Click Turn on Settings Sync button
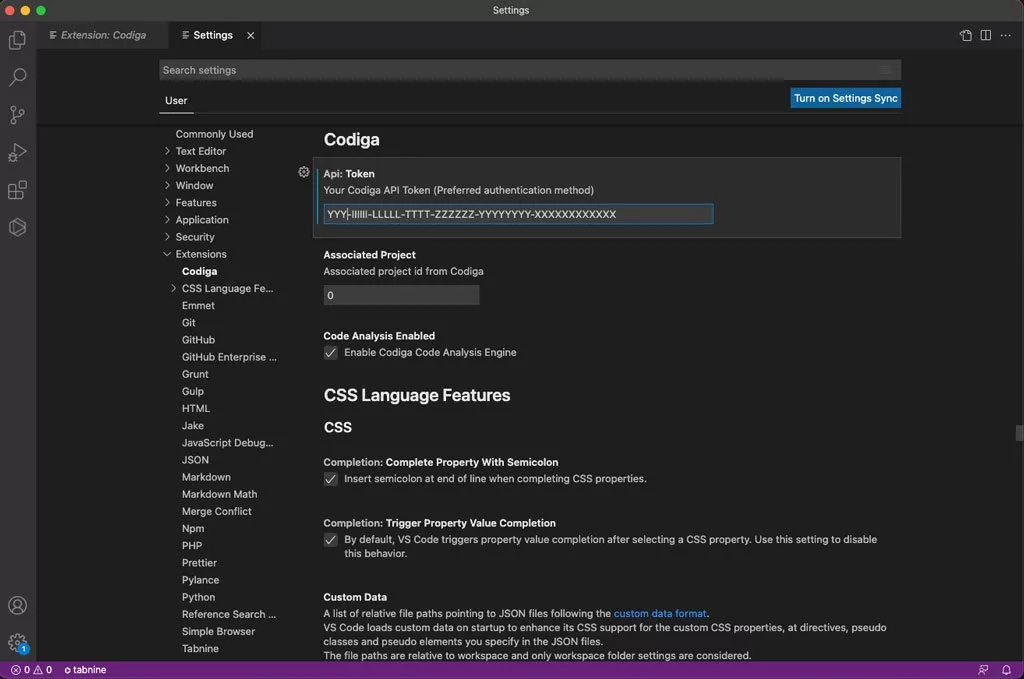 click(x=845, y=98)
